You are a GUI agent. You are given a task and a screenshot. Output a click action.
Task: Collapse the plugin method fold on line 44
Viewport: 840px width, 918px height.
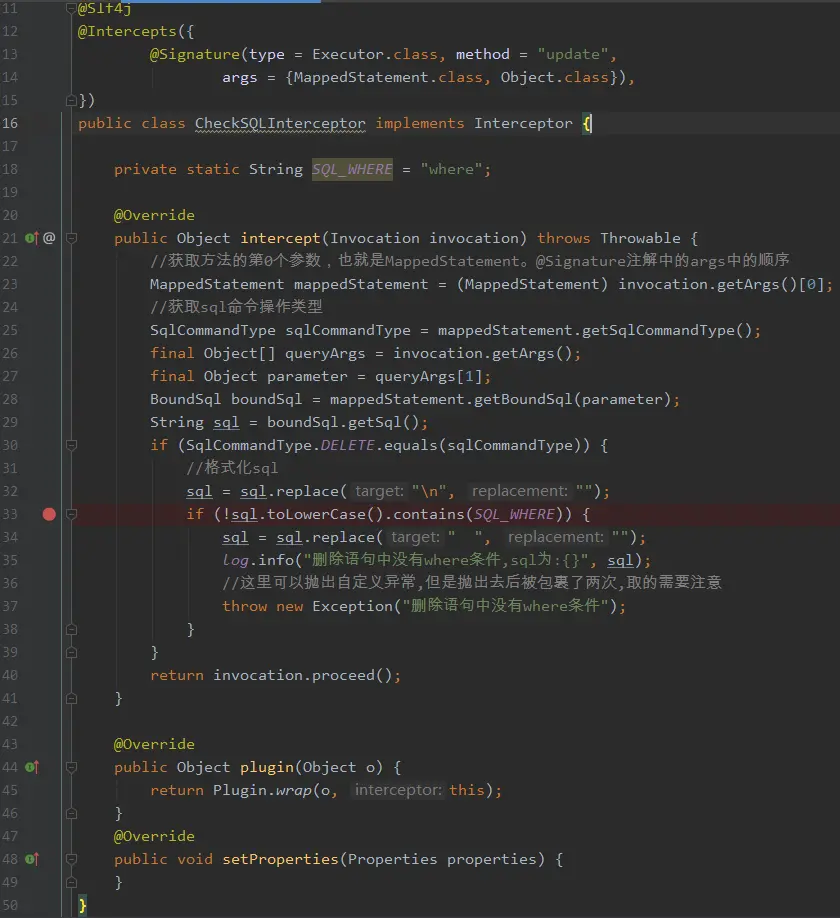71,767
